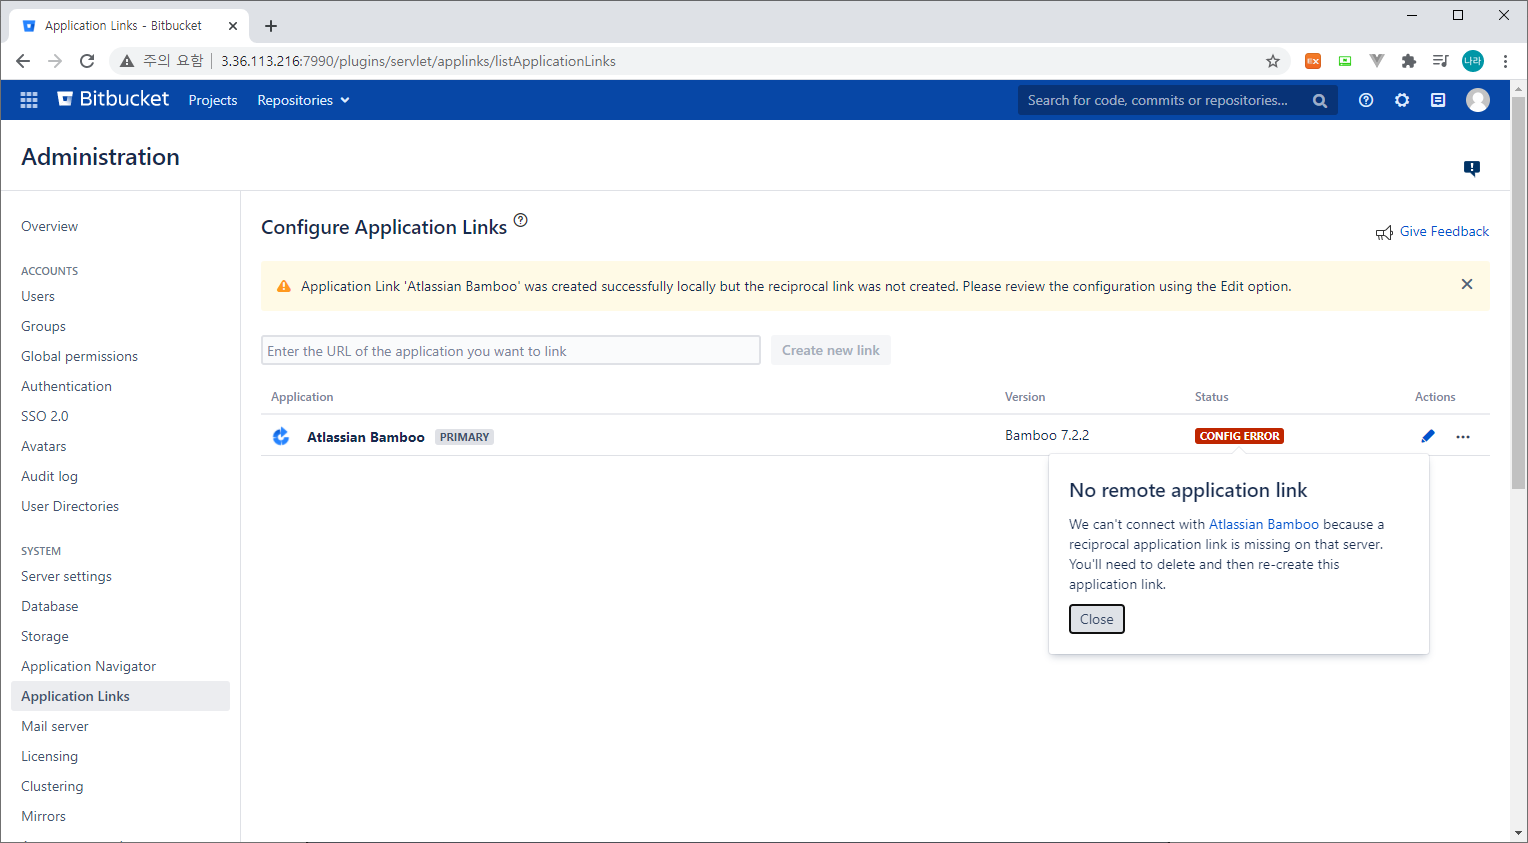Open Global permissions in sidebar
1528x843 pixels.
[x=79, y=356]
